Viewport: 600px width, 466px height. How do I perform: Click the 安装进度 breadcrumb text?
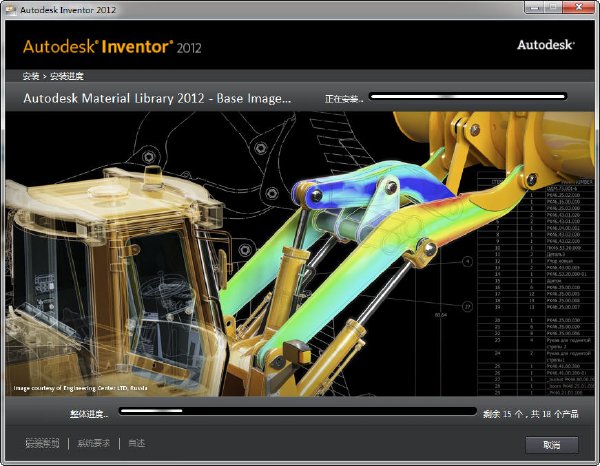click(x=67, y=76)
